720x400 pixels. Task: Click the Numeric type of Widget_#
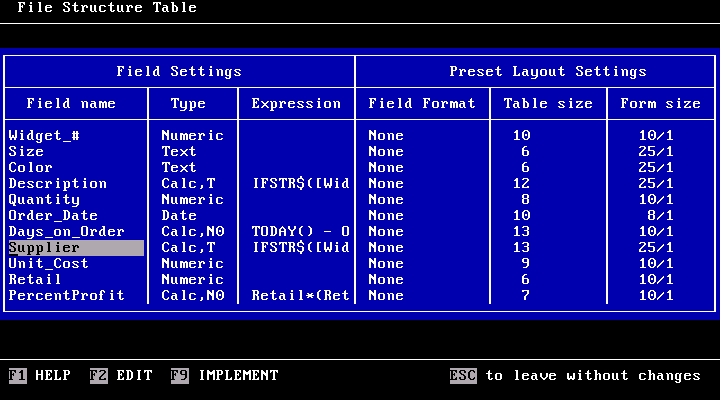[192, 135]
